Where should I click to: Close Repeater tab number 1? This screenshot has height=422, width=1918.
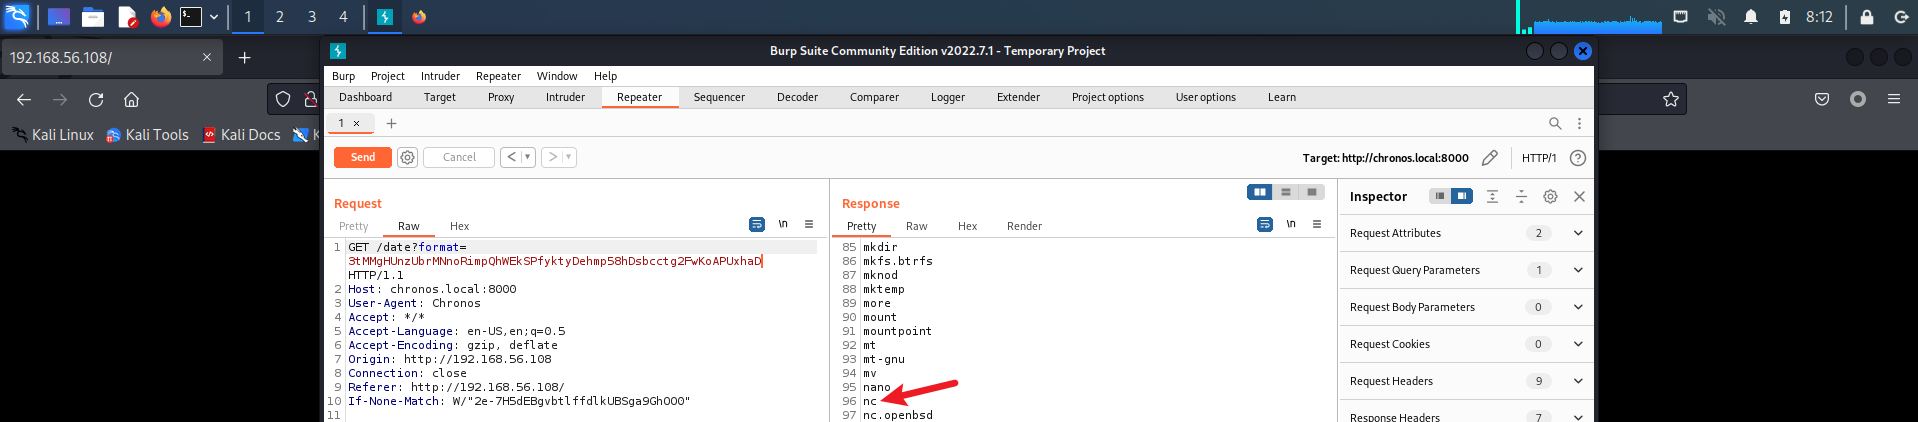coord(356,123)
